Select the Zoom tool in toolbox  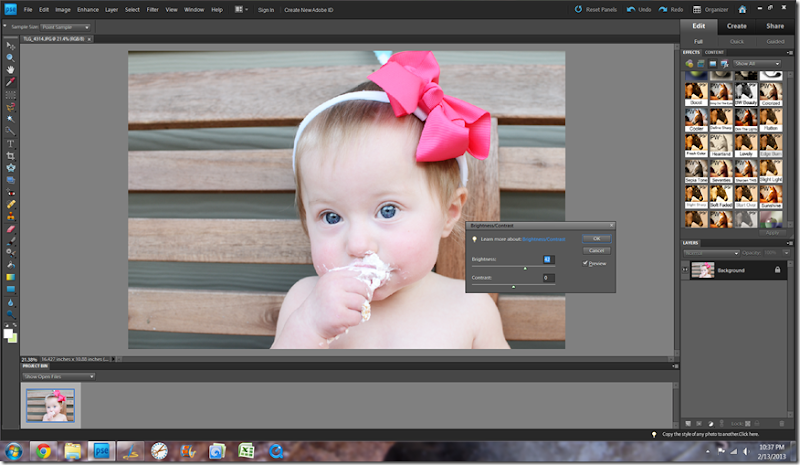[x=11, y=57]
